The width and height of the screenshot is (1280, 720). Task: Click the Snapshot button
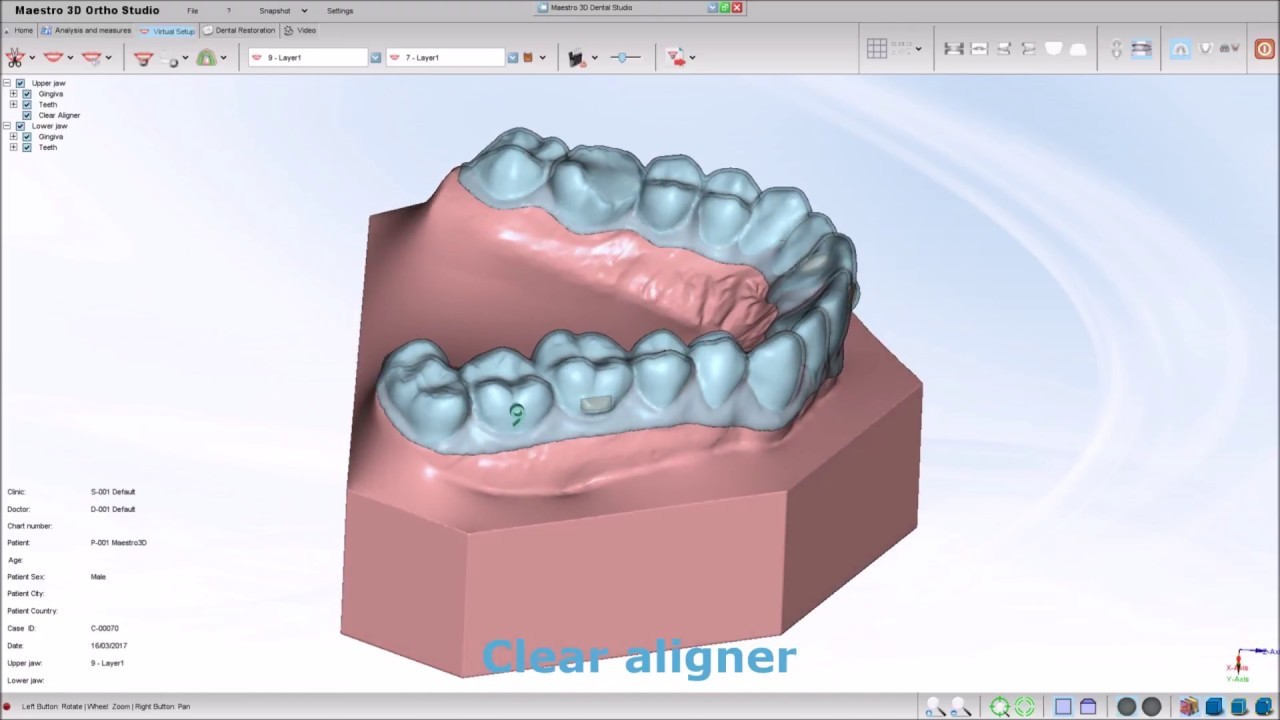click(x=275, y=11)
